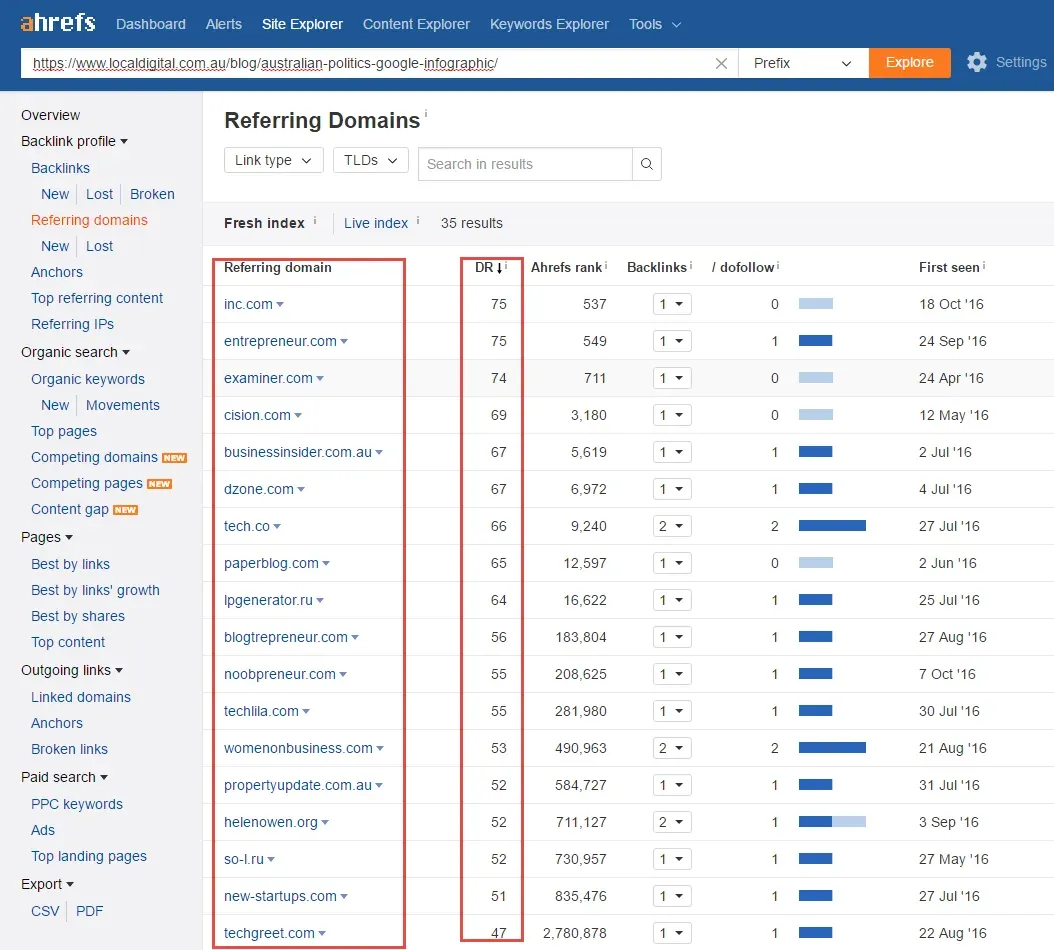The image size is (1054, 950).
Task: Click the orange Explore button
Action: (909, 63)
